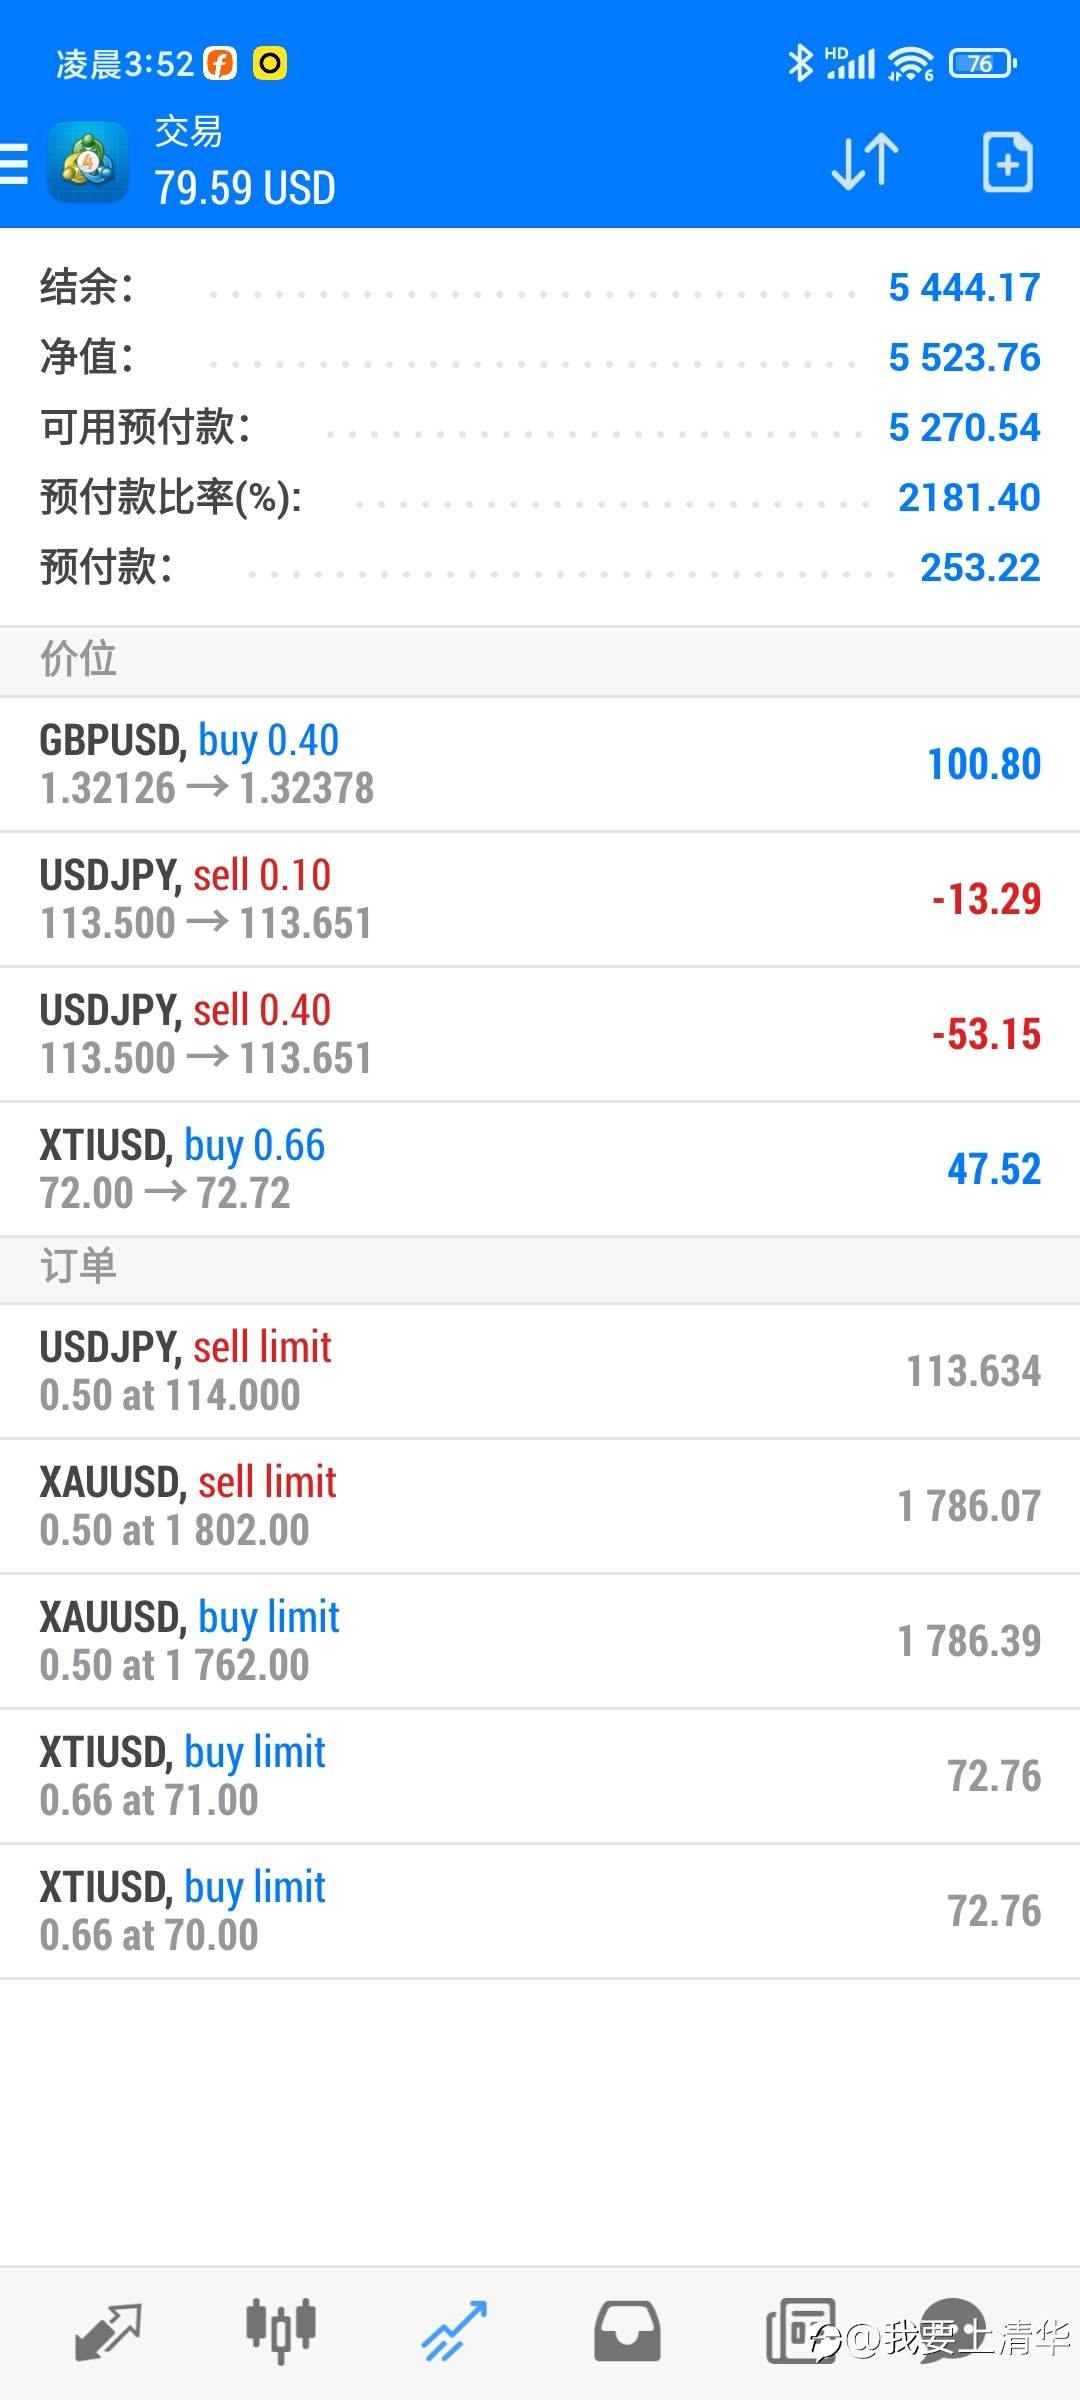Select the Trade tab icon
1080x2400 pixels.
(454, 2331)
